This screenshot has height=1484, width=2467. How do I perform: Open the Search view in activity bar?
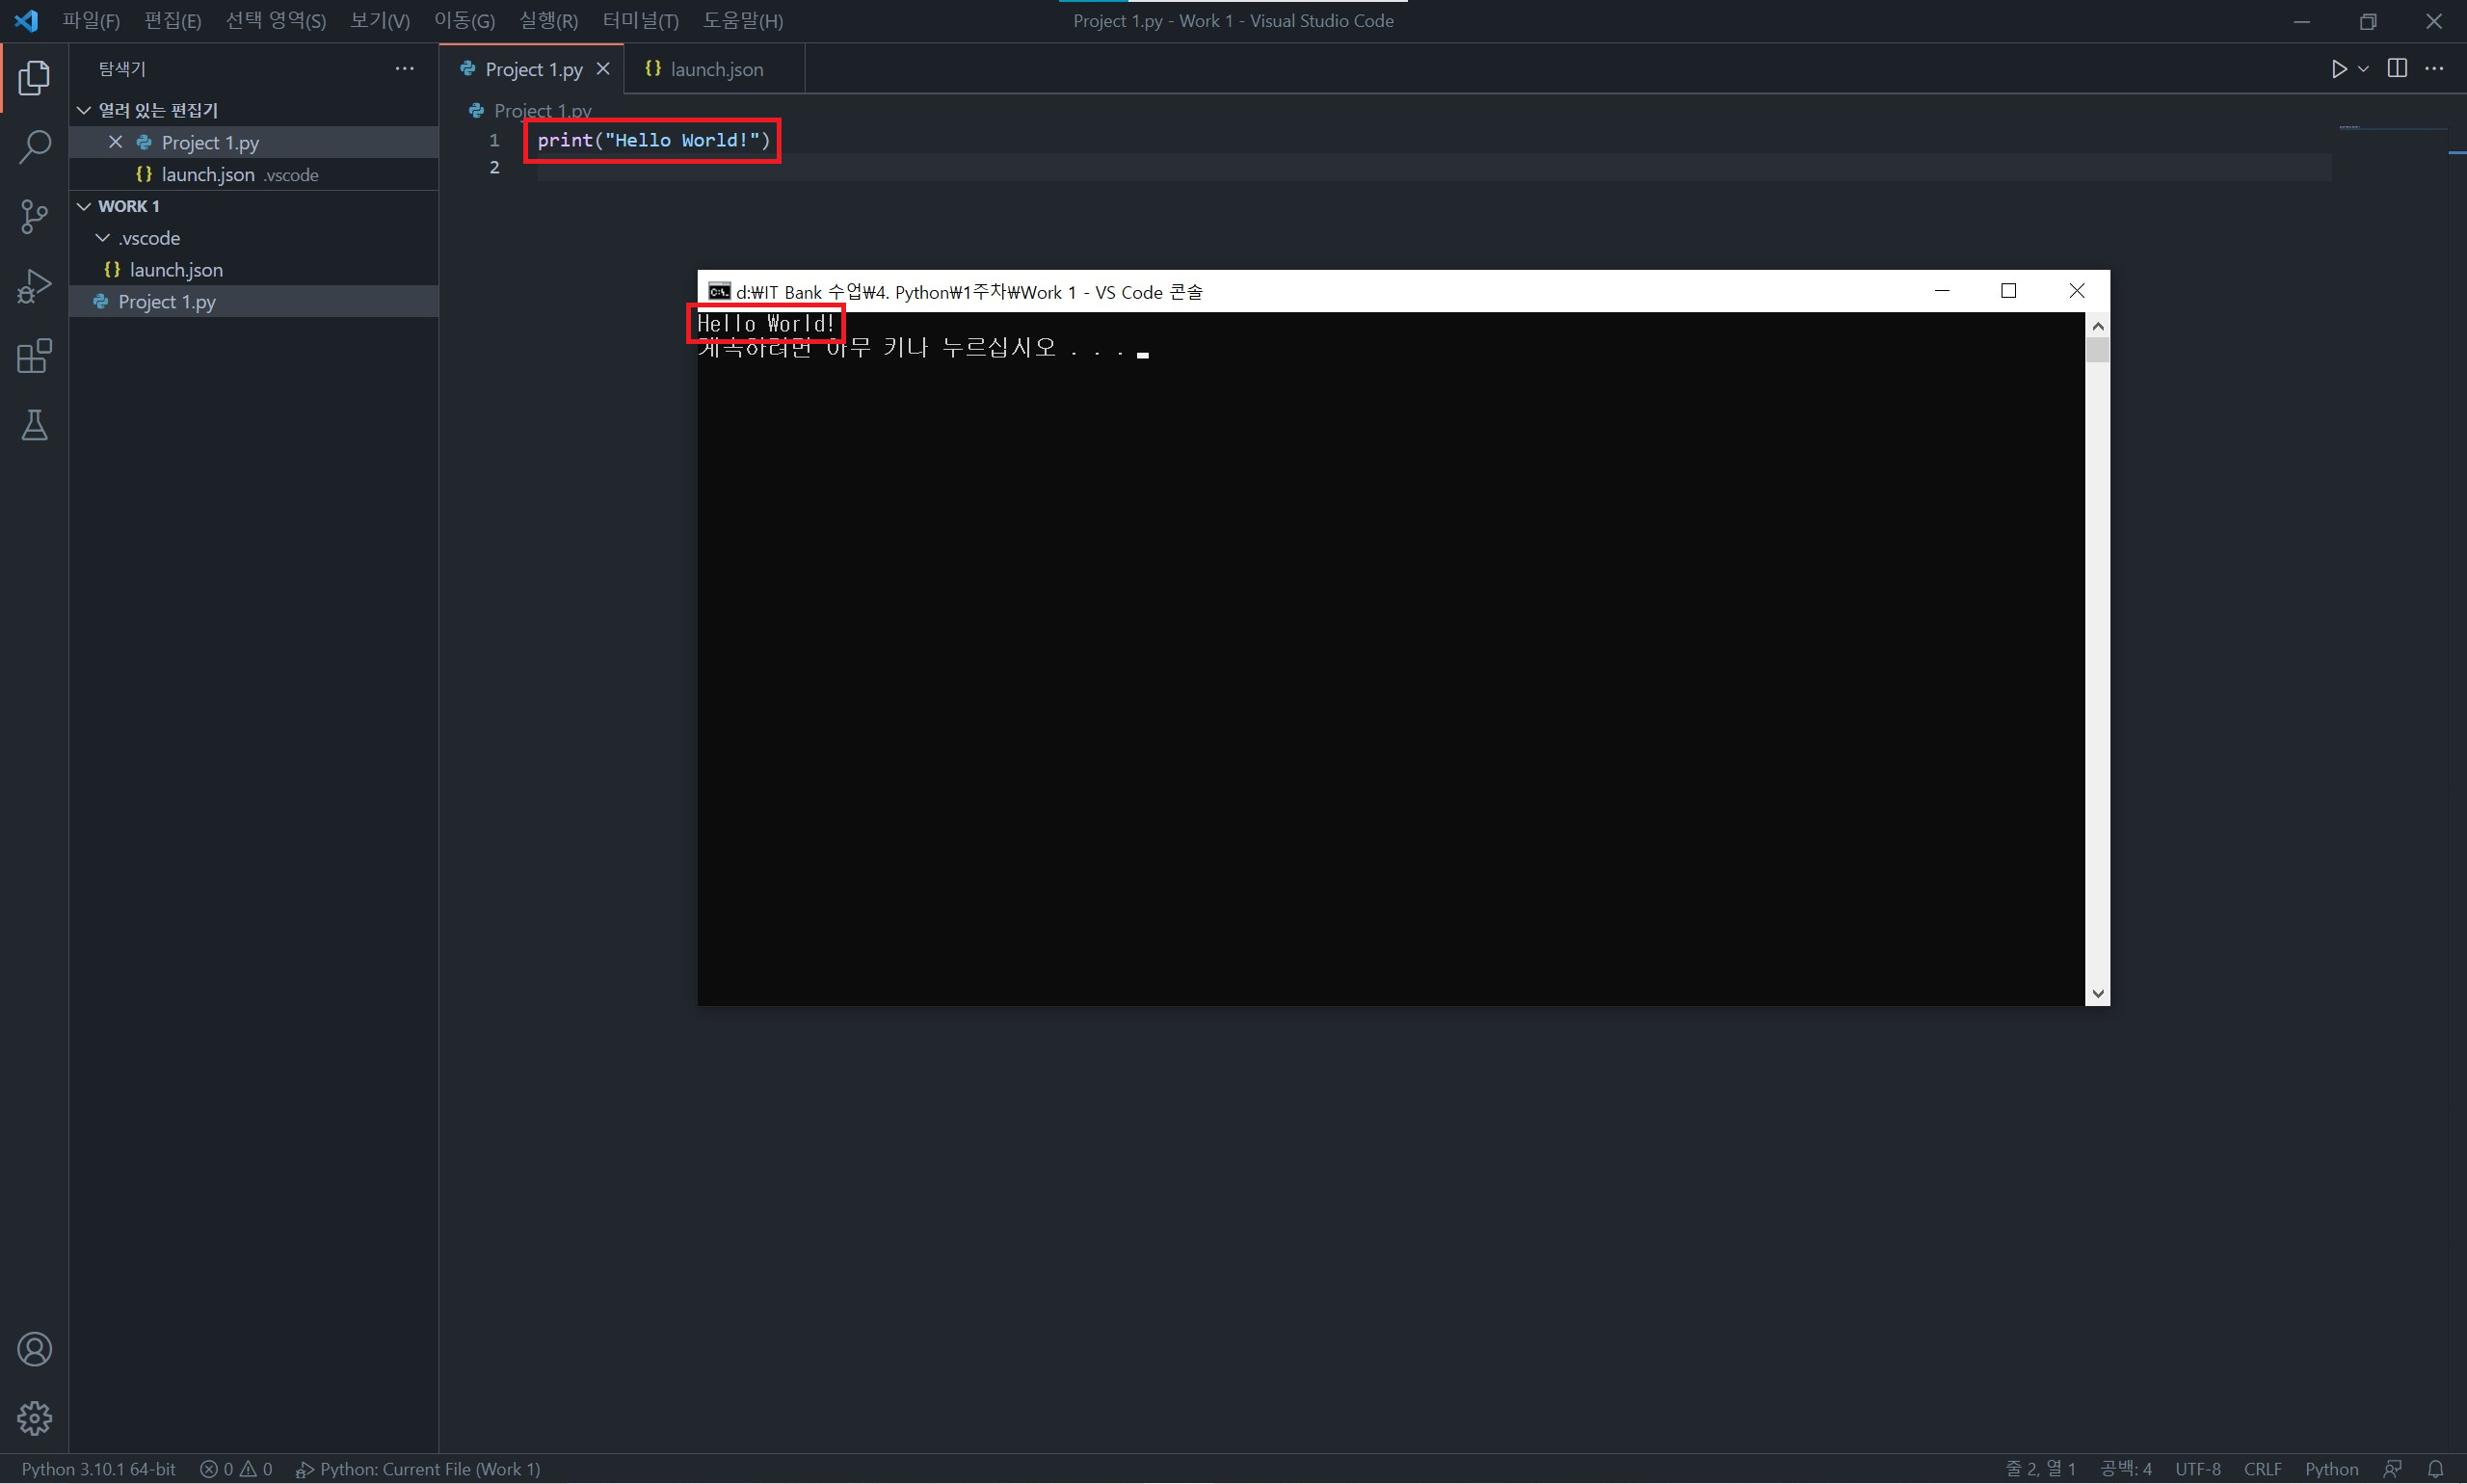pos(34,147)
